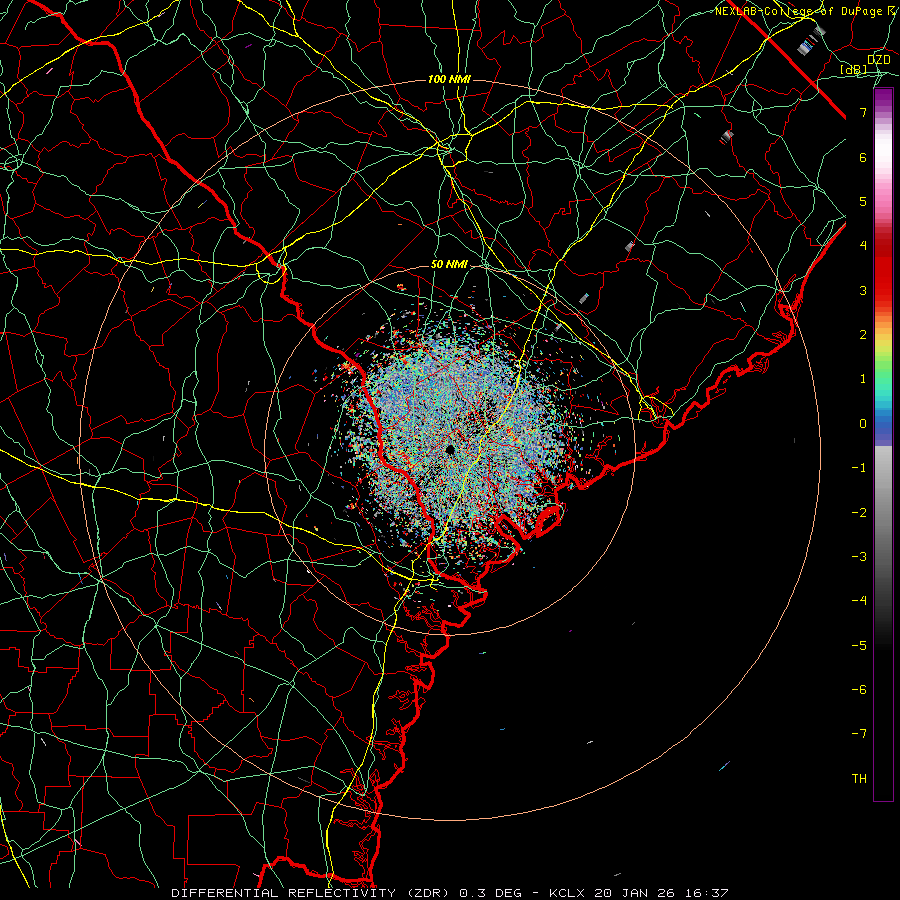Click the "16:37" timestamp in the caption

pyautogui.click(x=705, y=893)
